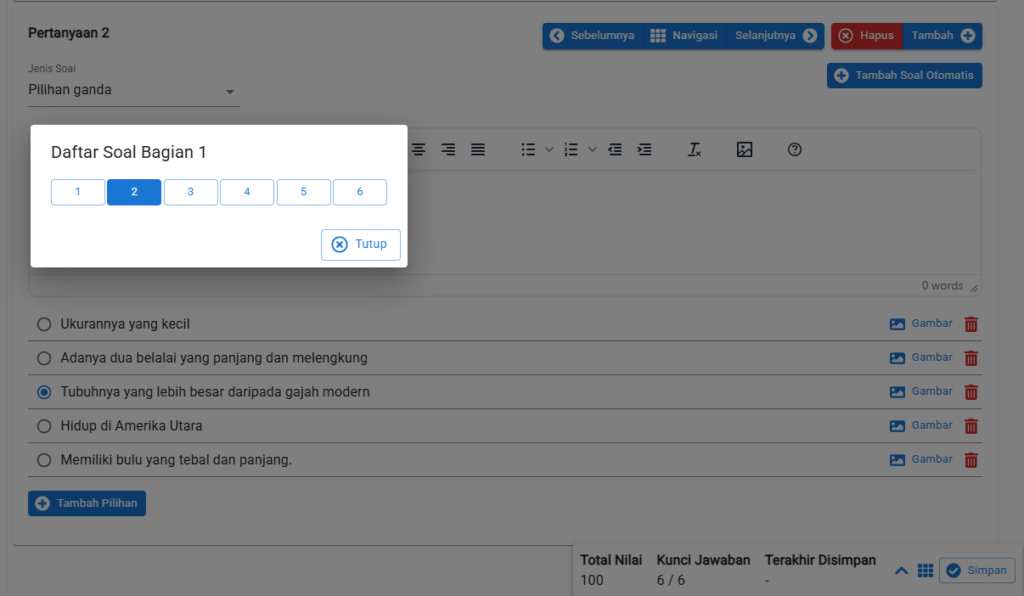Click Tambah Pilihan button
This screenshot has width=1024, height=596.
click(x=87, y=503)
